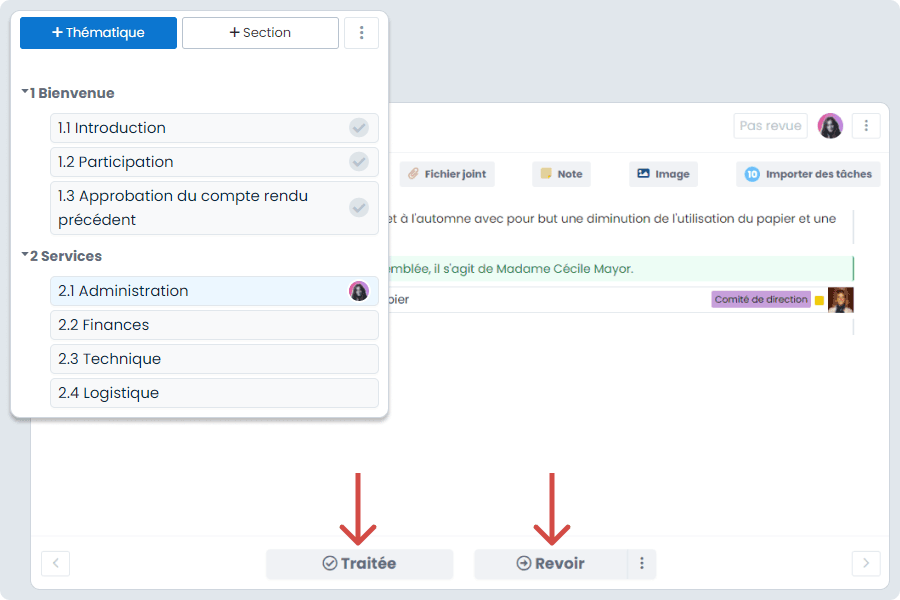Image resolution: width=900 pixels, height=600 pixels.
Task: Go to next topic with right arrow
Action: (x=866, y=563)
